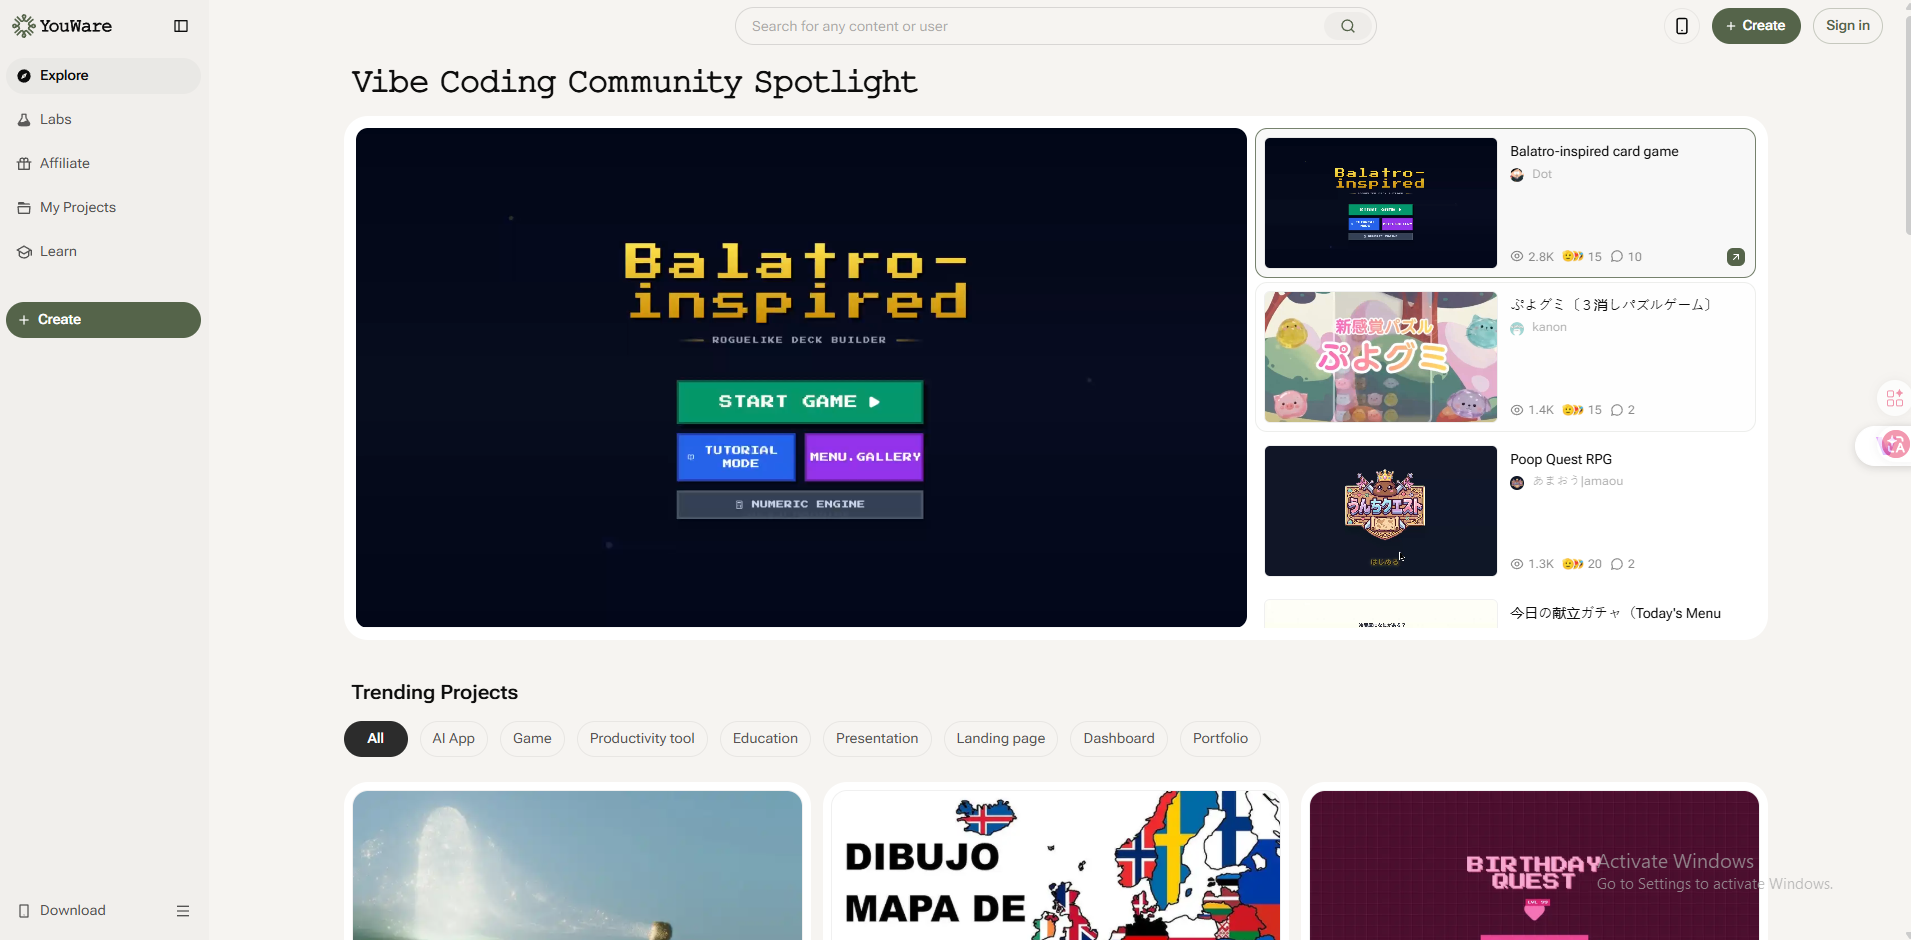Click the search content or user field
1911x940 pixels.
point(1034,26)
